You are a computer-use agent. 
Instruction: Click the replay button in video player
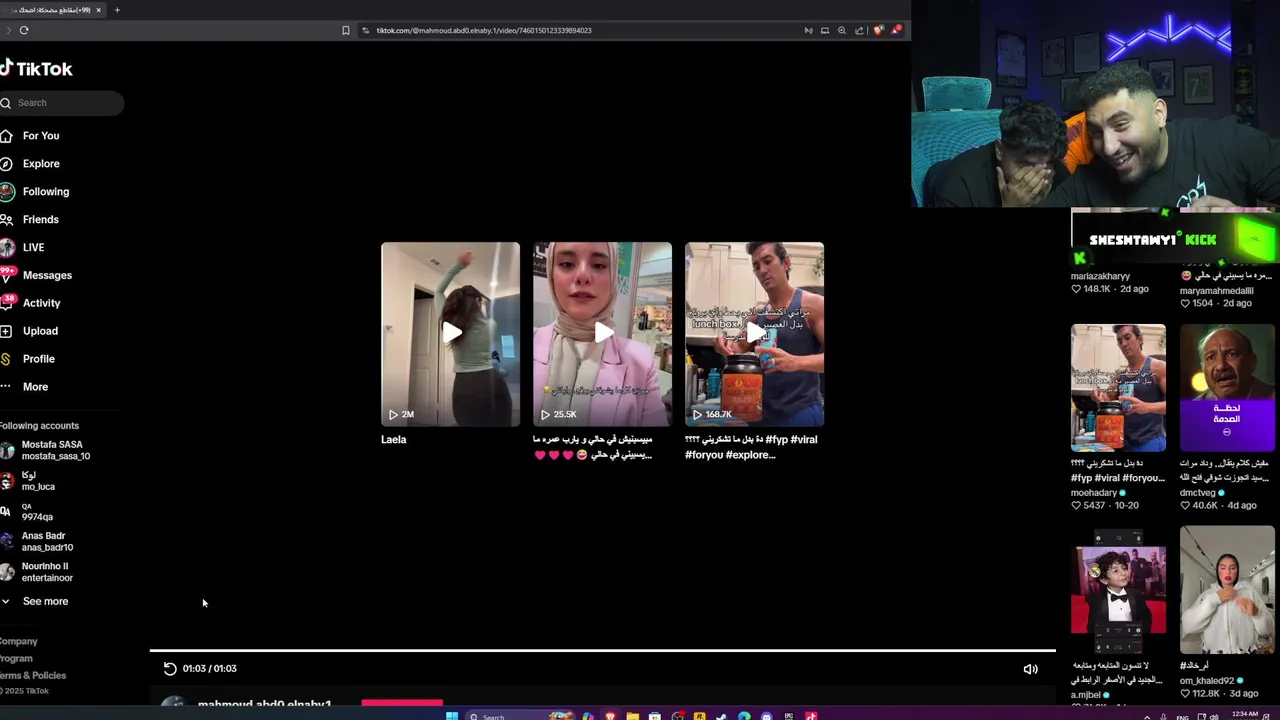(x=170, y=668)
